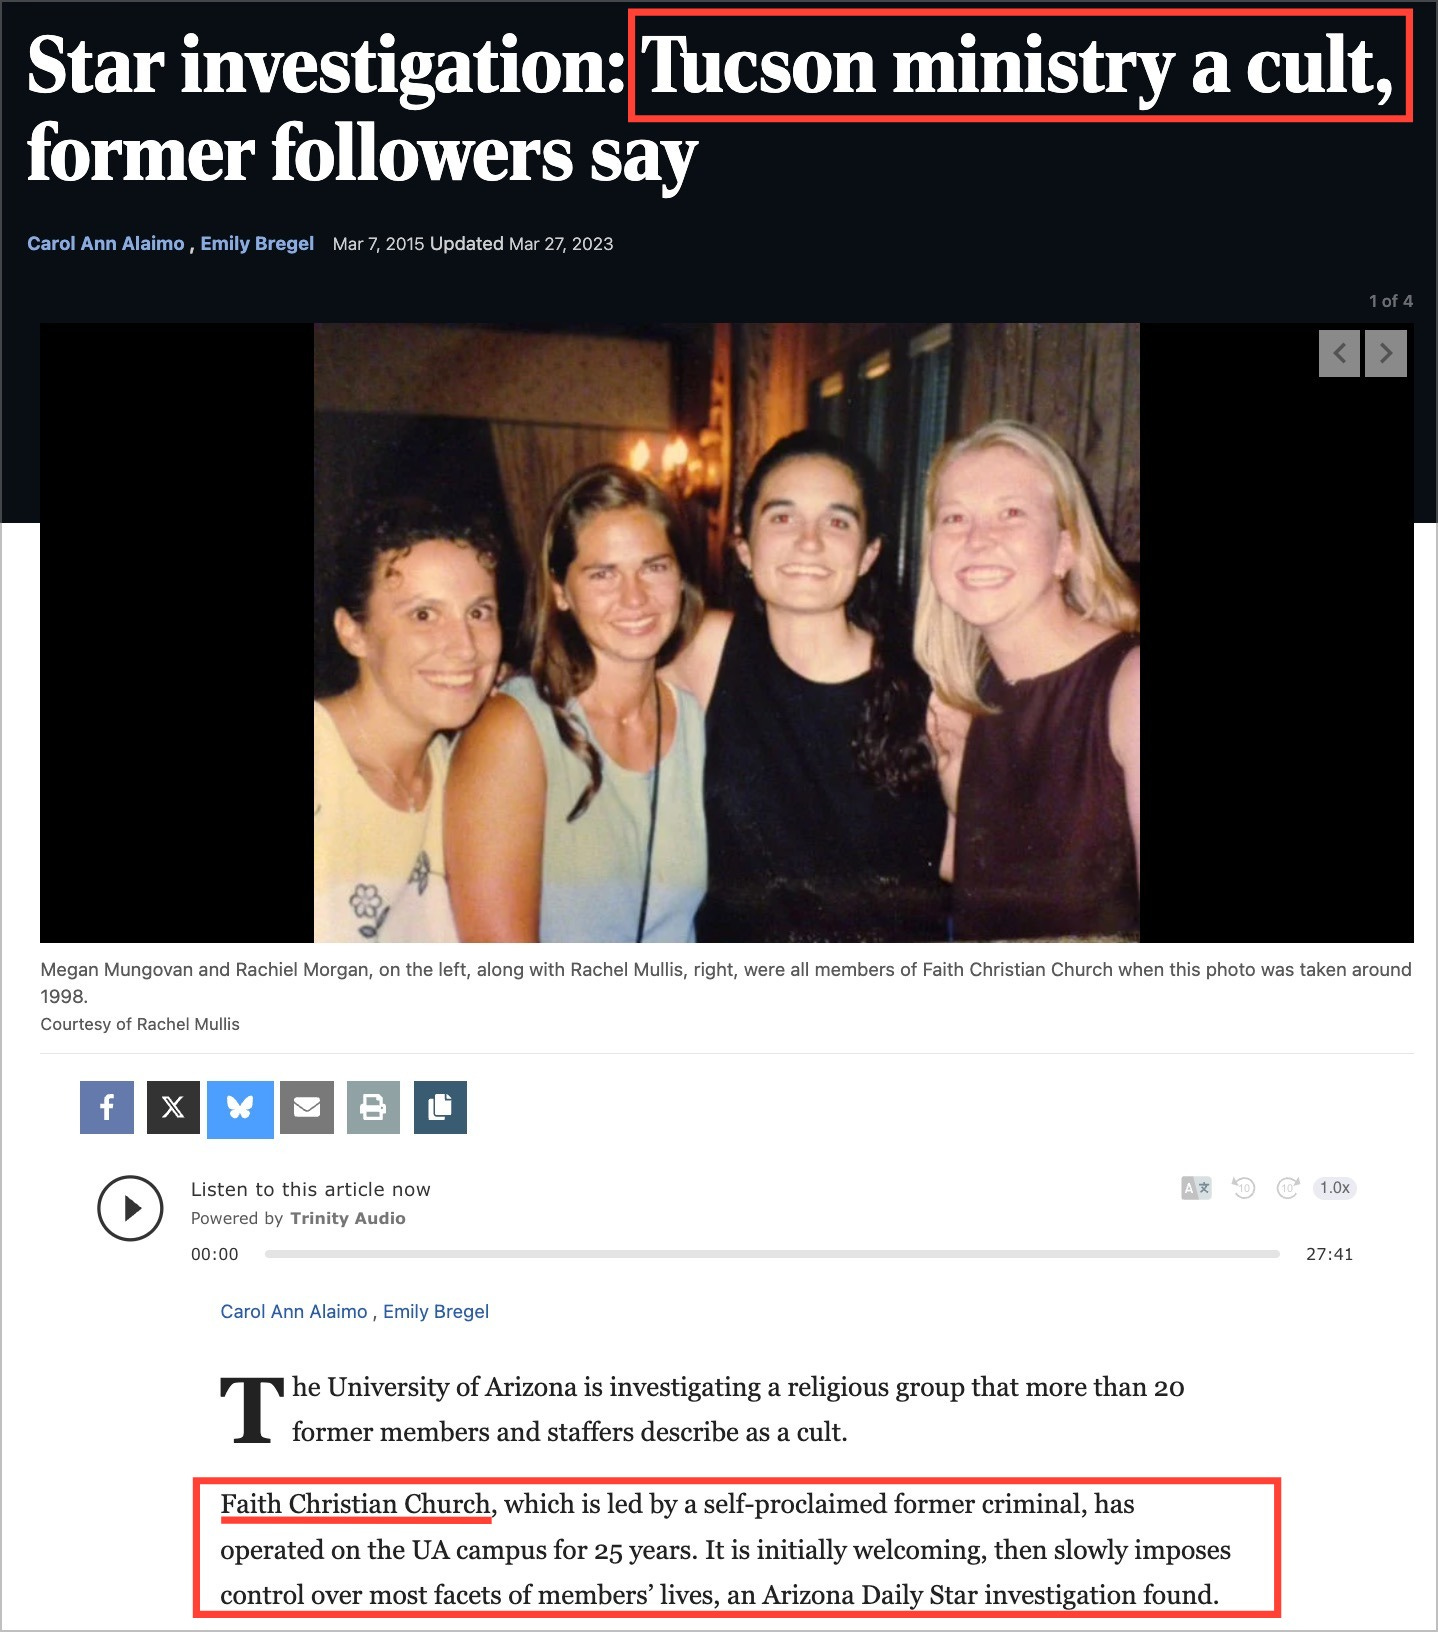
Task: Play the article audio
Action: [x=130, y=1208]
